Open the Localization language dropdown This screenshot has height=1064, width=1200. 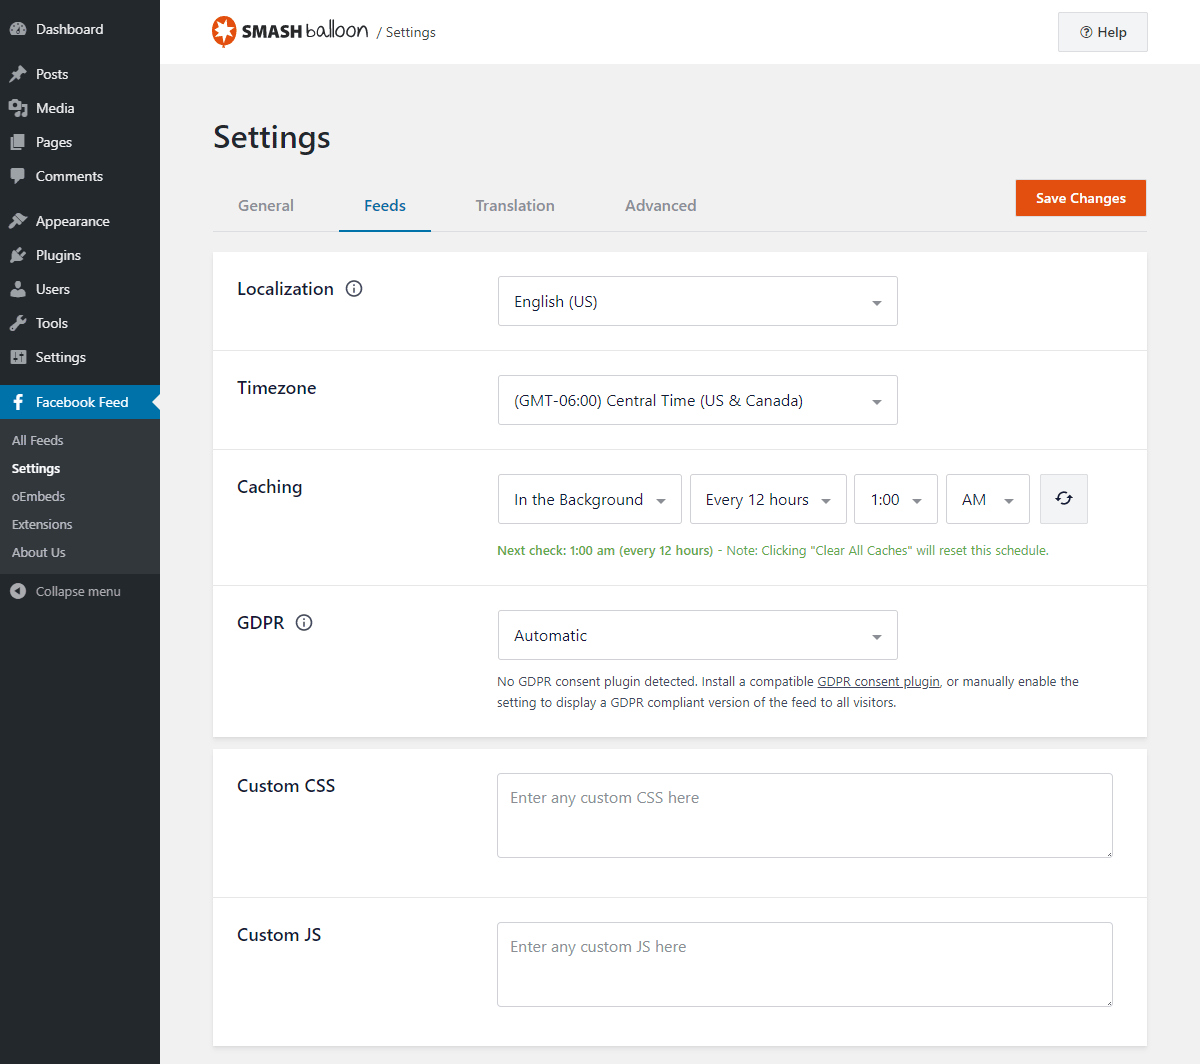697,301
